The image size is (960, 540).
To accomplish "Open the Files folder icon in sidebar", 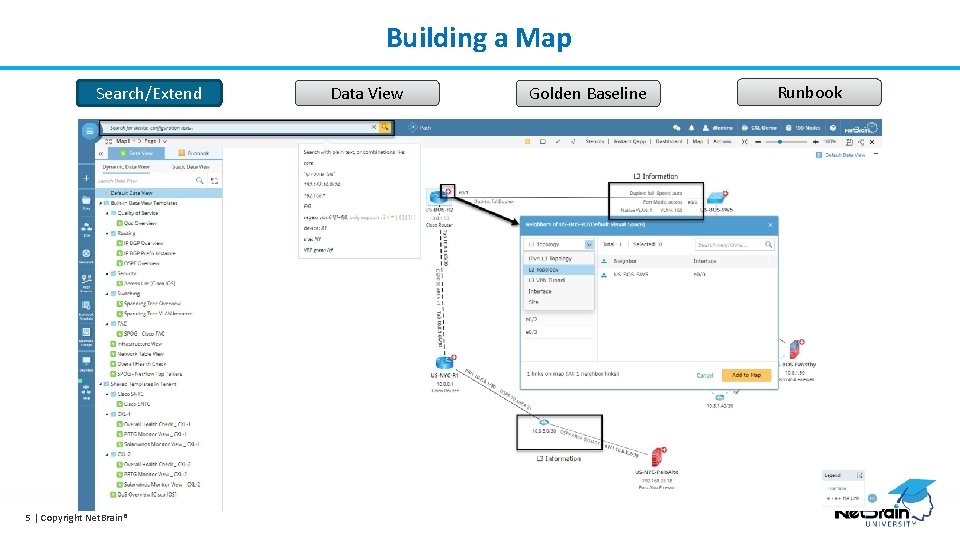I will pos(86,201).
